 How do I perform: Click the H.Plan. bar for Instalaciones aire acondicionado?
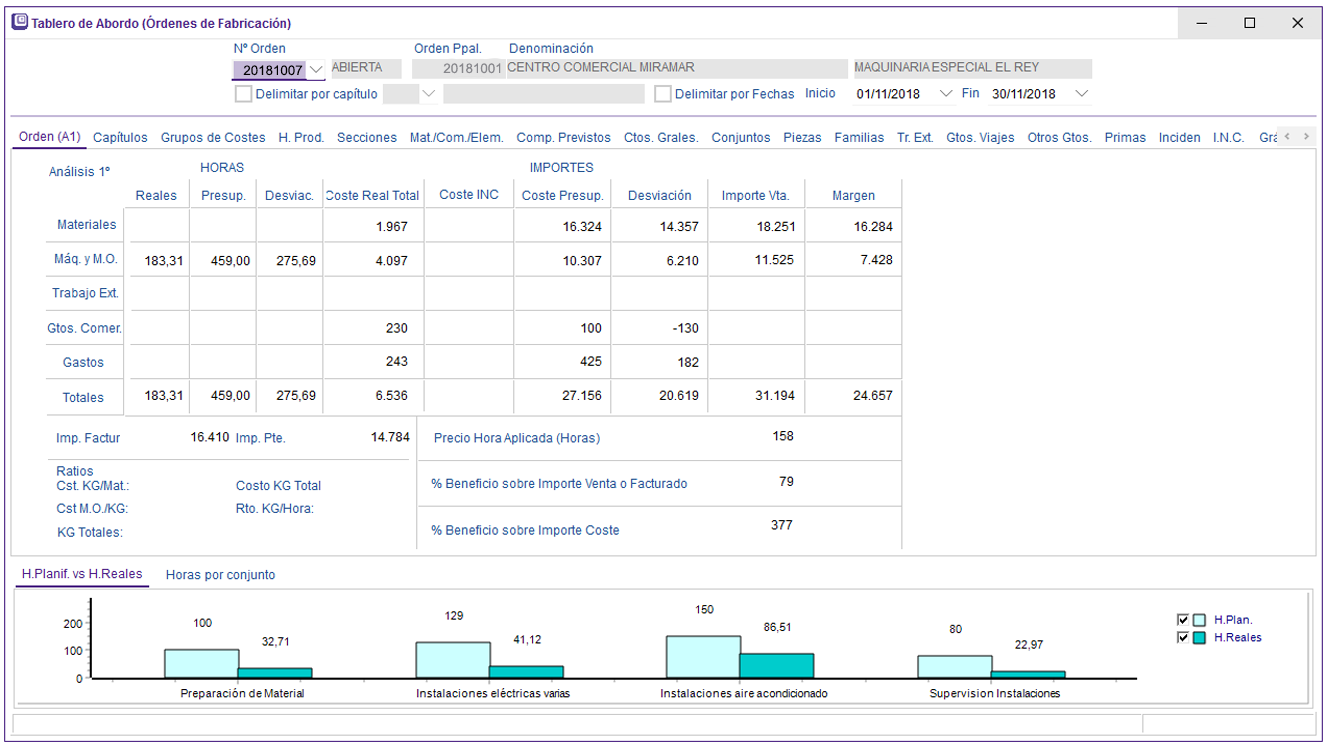703,657
